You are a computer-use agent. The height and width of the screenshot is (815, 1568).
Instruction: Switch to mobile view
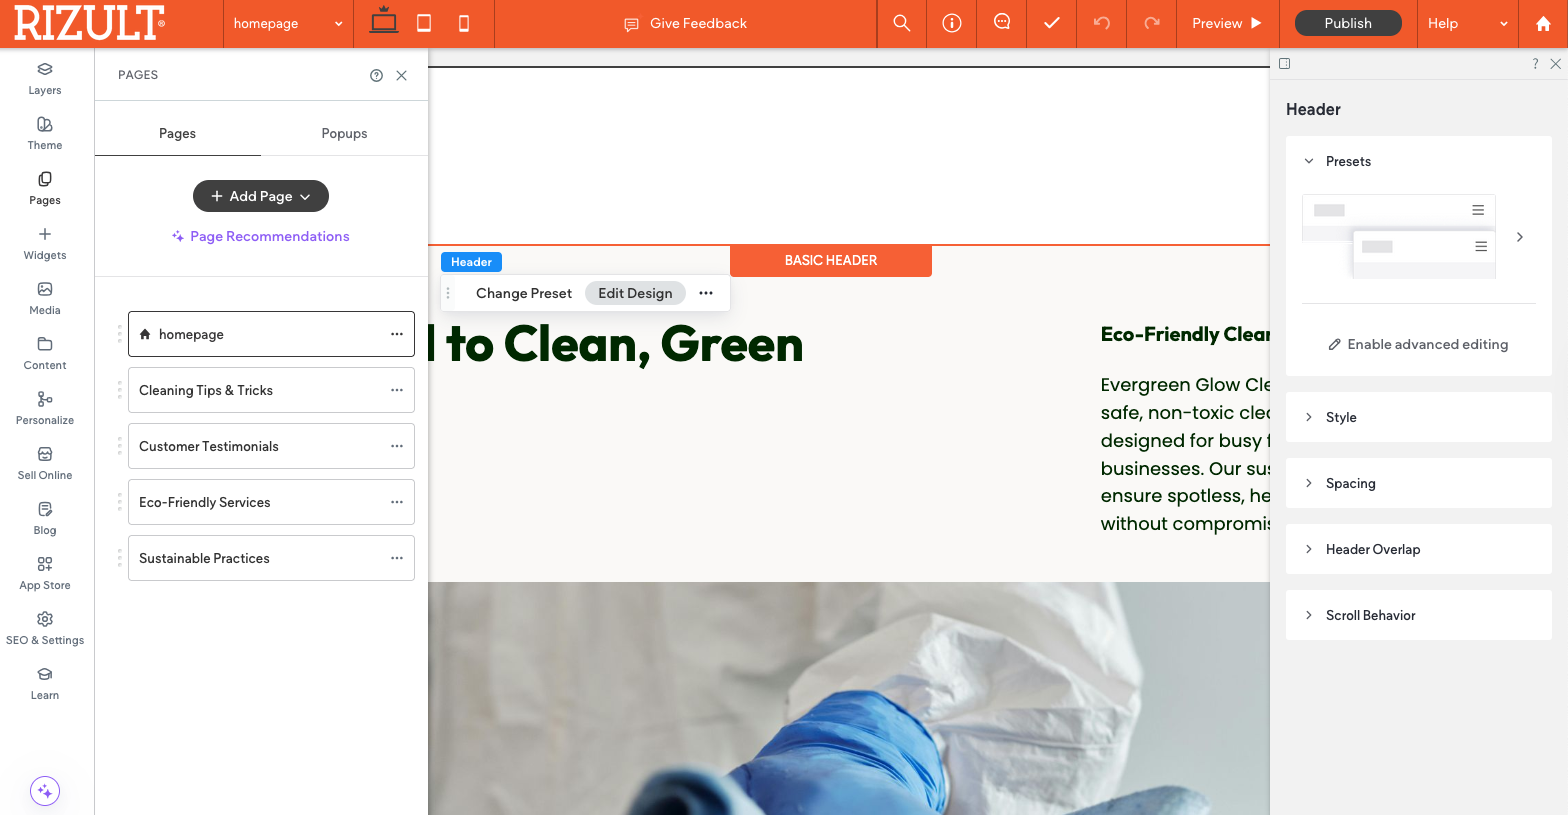464,23
